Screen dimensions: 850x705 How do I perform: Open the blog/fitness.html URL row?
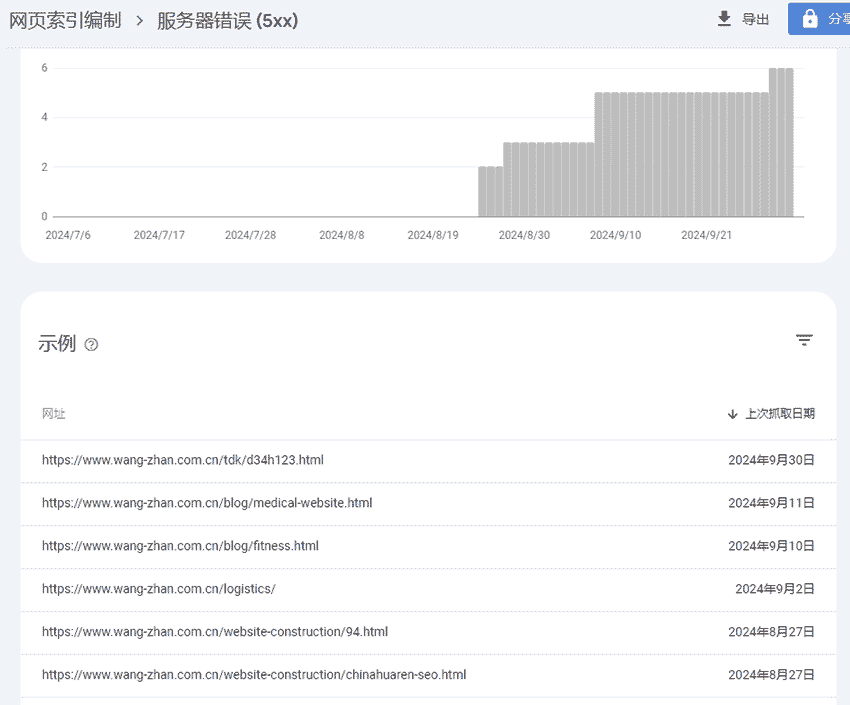pyautogui.click(x=180, y=546)
